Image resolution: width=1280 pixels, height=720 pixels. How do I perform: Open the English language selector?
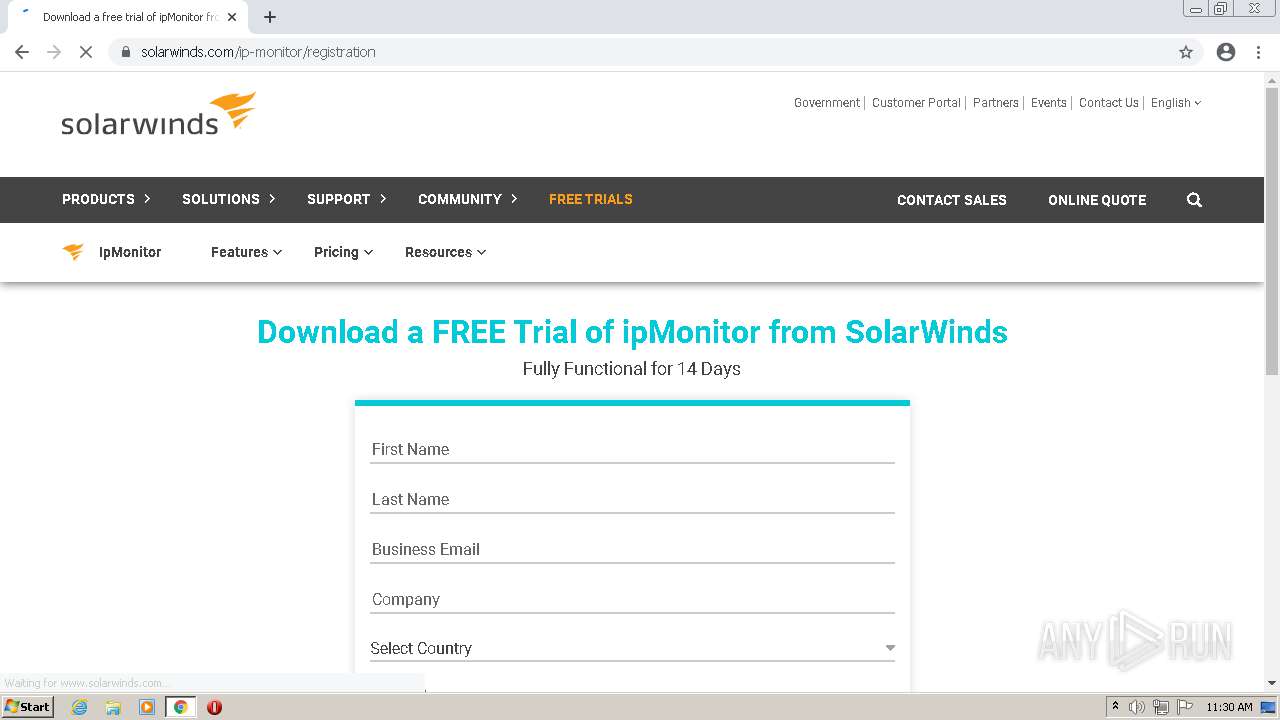(1176, 103)
